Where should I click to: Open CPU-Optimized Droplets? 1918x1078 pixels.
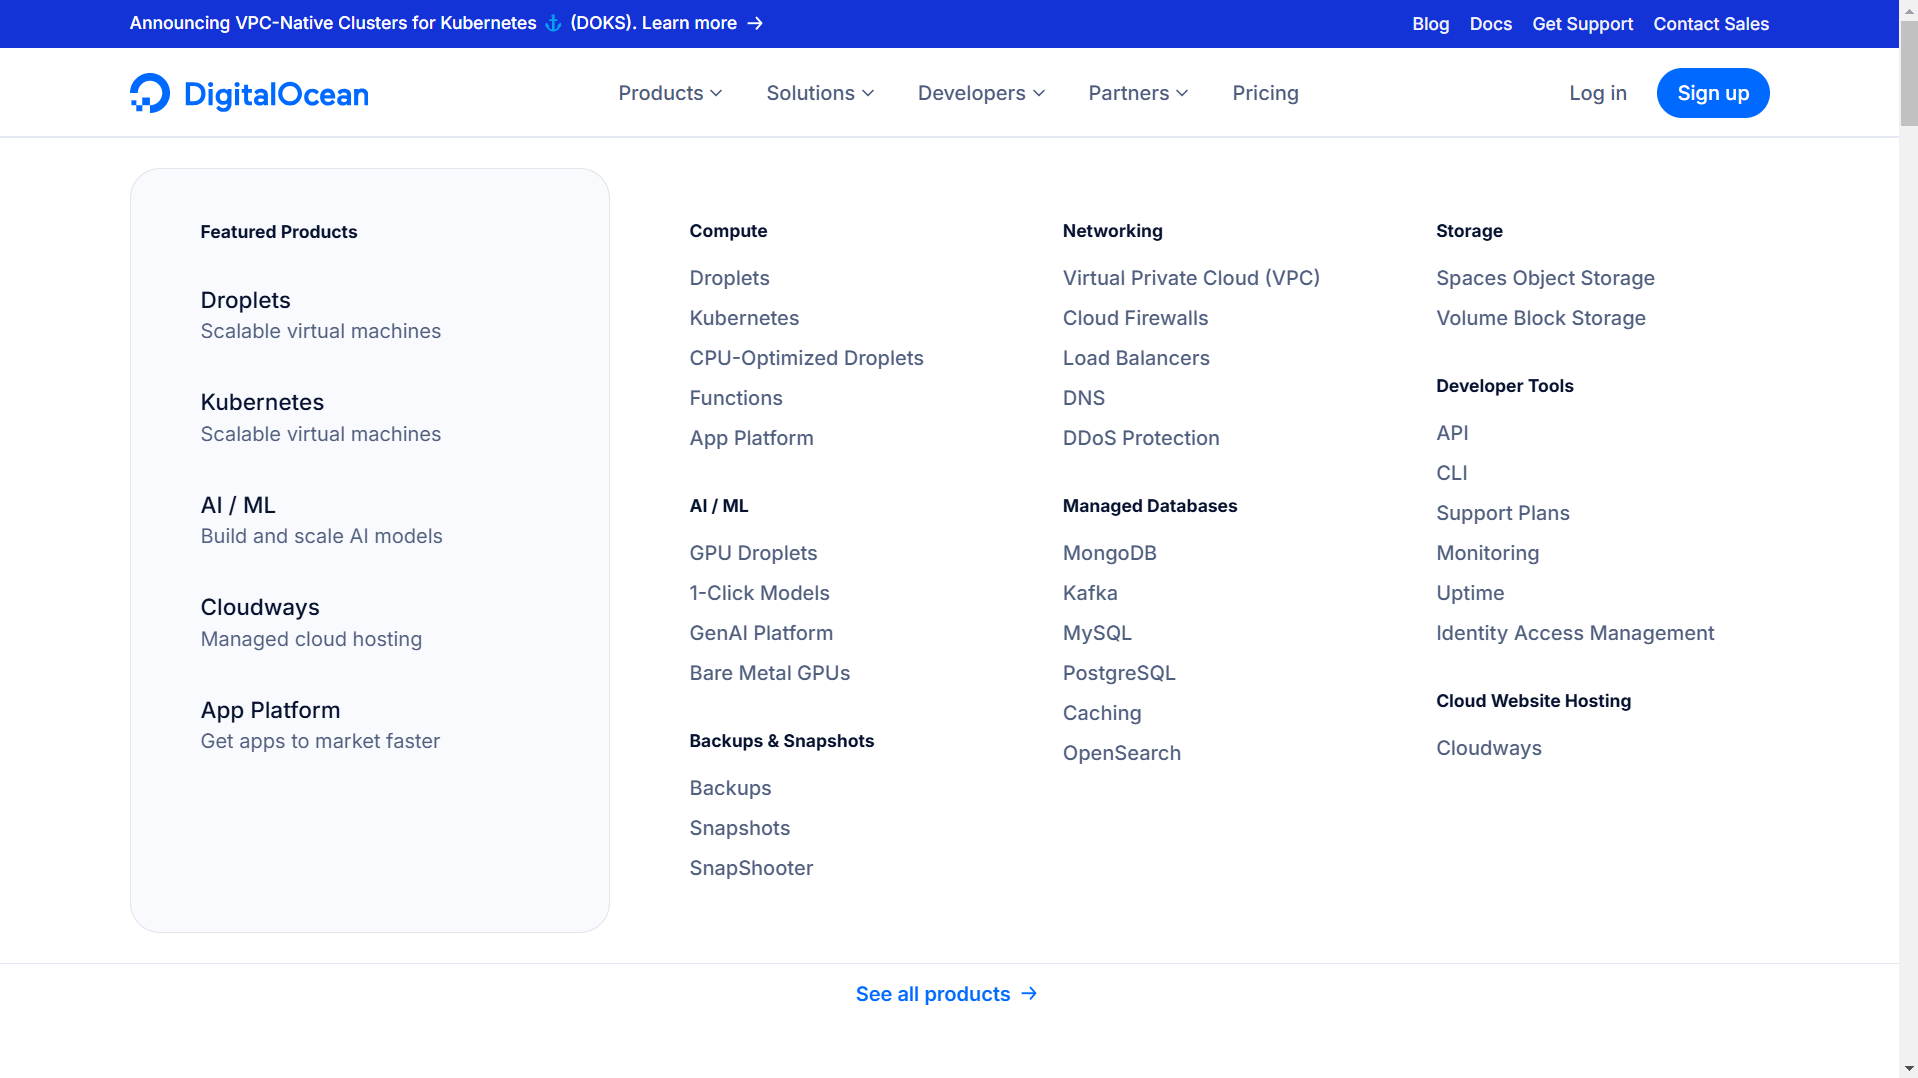pyautogui.click(x=806, y=358)
